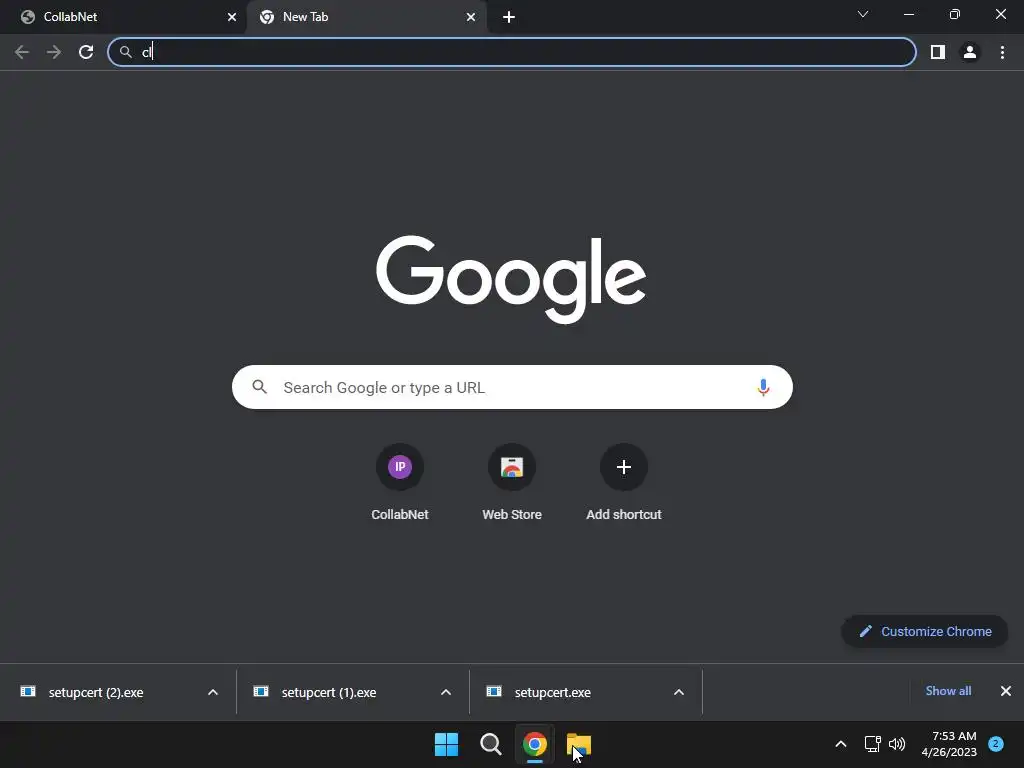Open the downloaded setupcert (2).exe

[x=96, y=692]
